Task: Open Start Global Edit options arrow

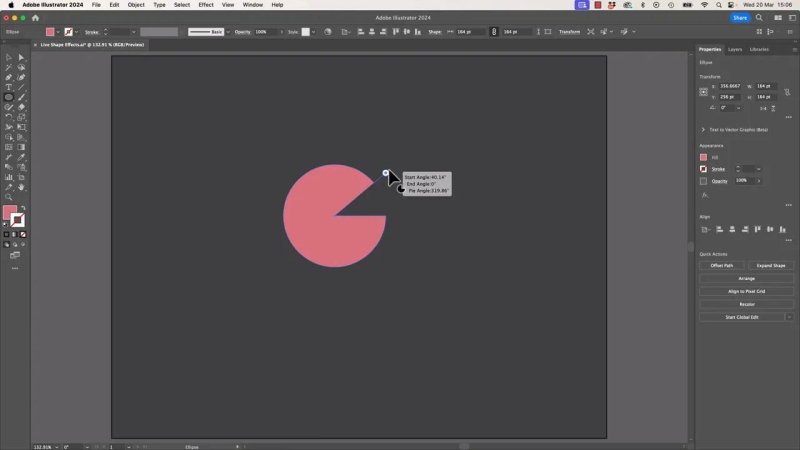Action: 789,317
